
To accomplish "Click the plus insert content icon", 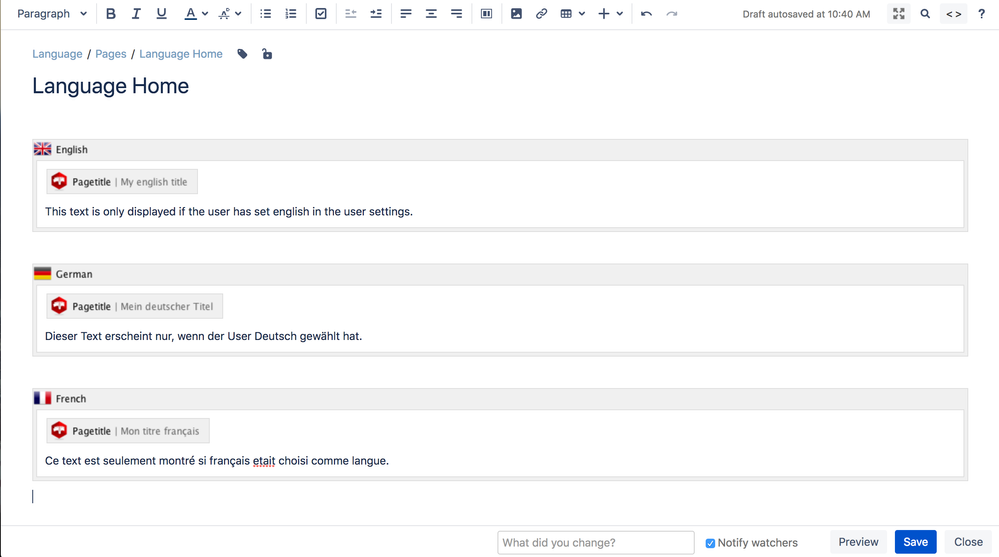I will click(x=603, y=13).
